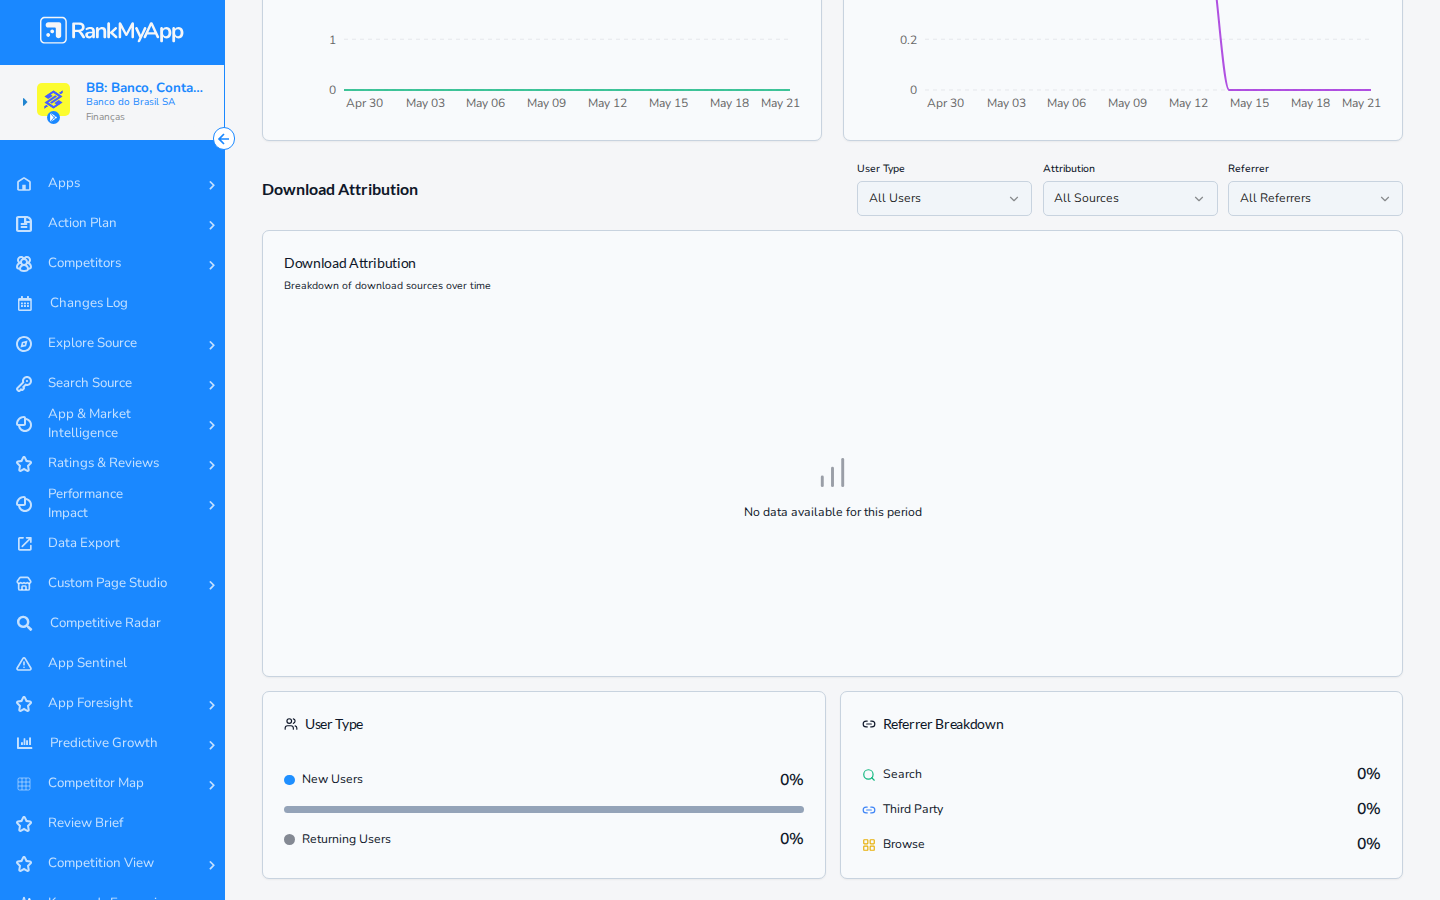Click the Action Plan icon

[x=24, y=224]
